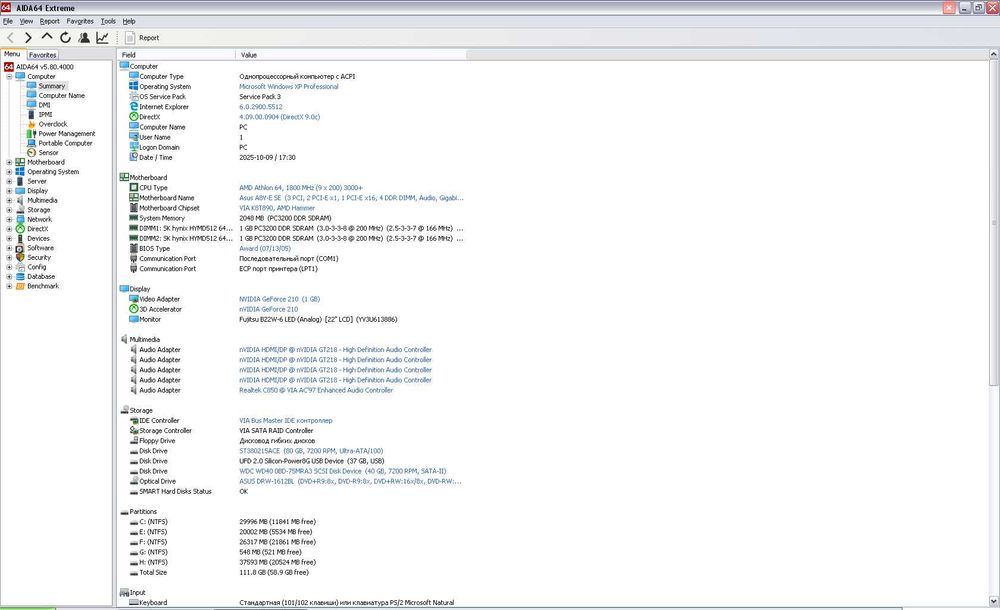Open the Tools menu
The height and width of the screenshot is (610, 1000).
(x=108, y=21)
